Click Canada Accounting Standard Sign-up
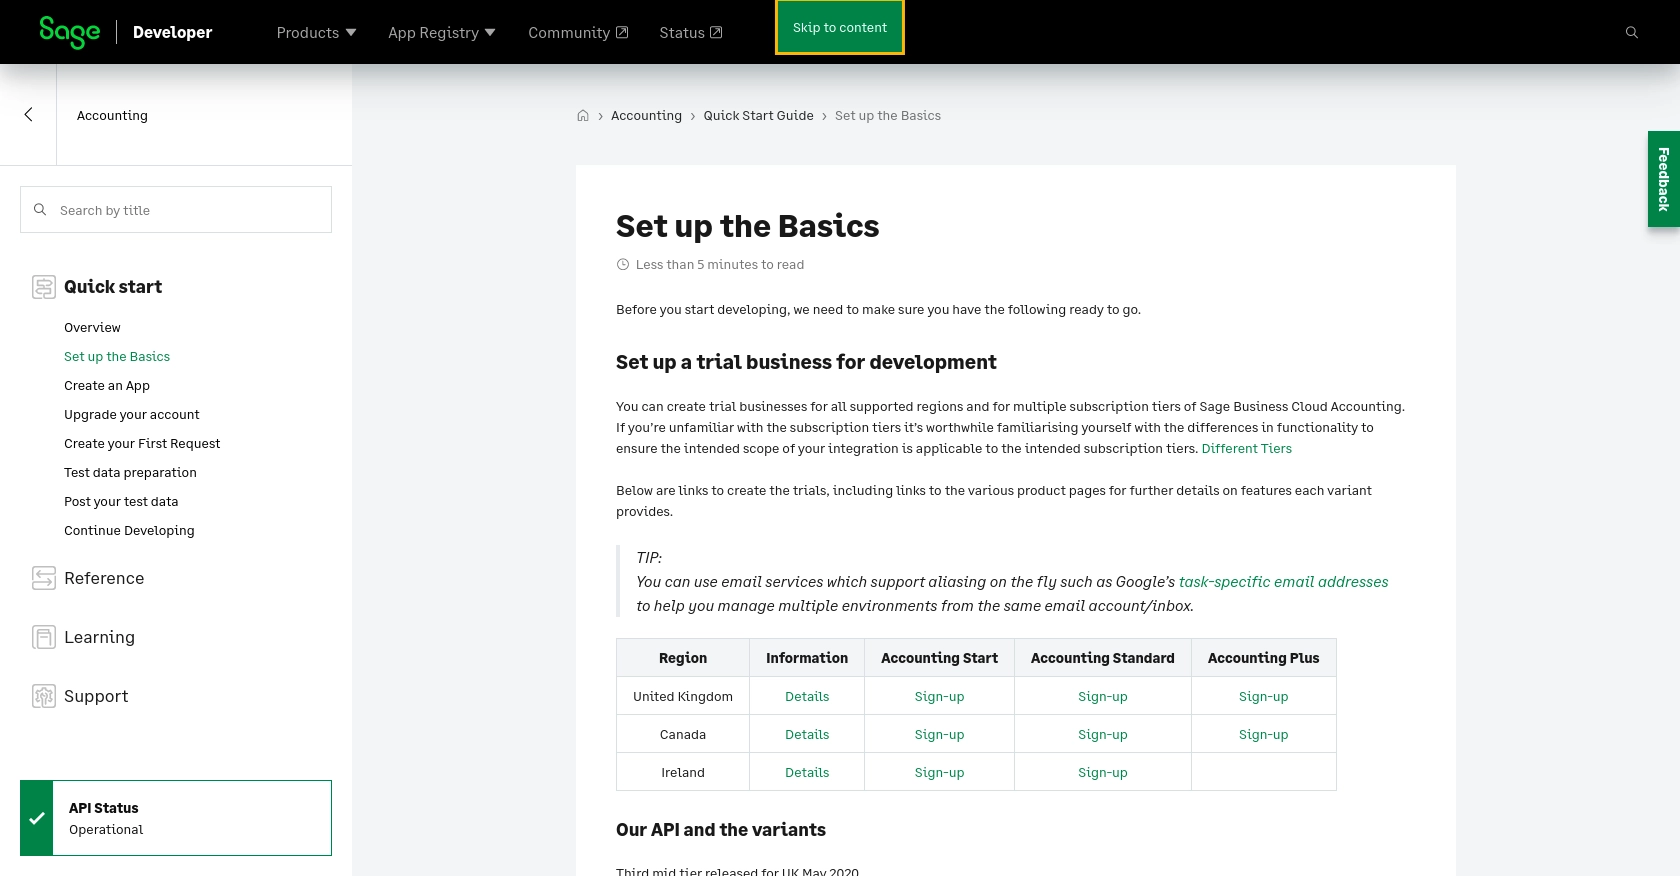1680x876 pixels. 1102,735
